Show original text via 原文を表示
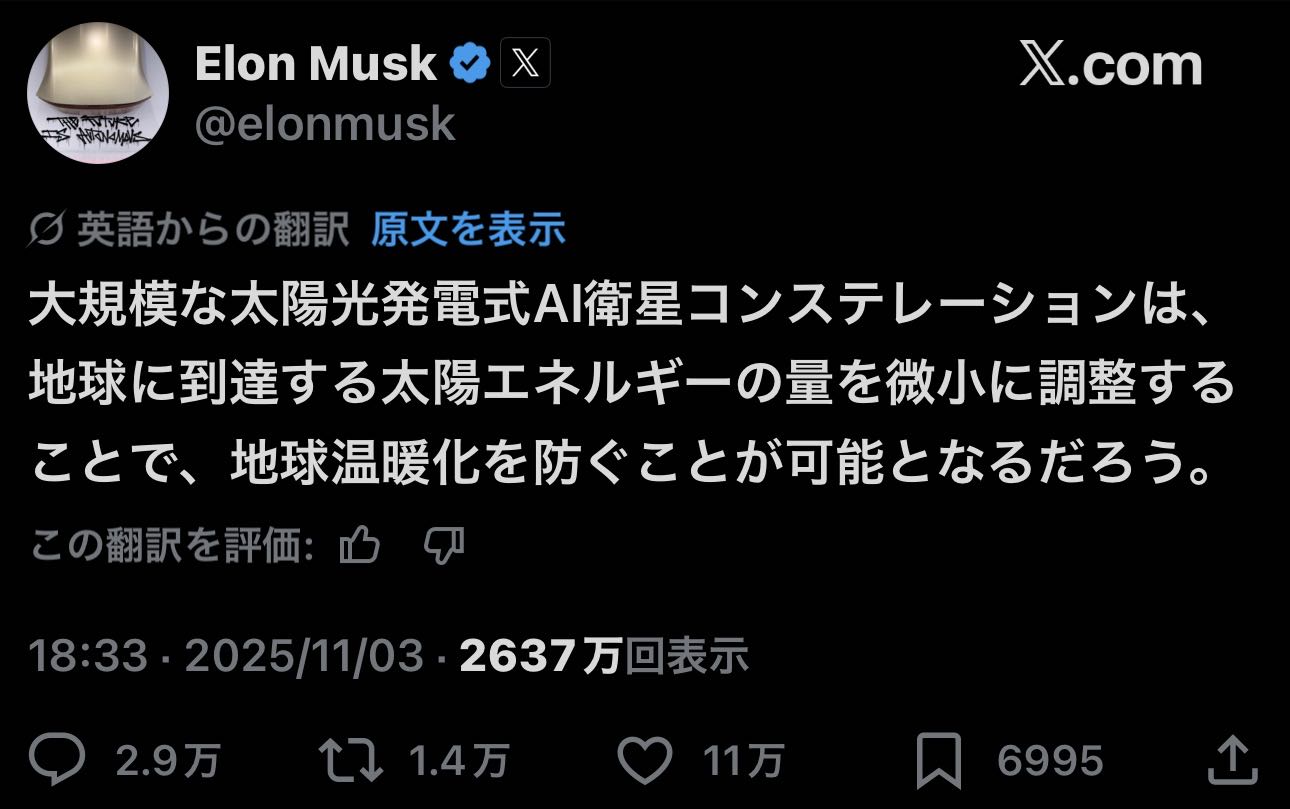This screenshot has height=809, width=1290. pyautogui.click(x=468, y=230)
